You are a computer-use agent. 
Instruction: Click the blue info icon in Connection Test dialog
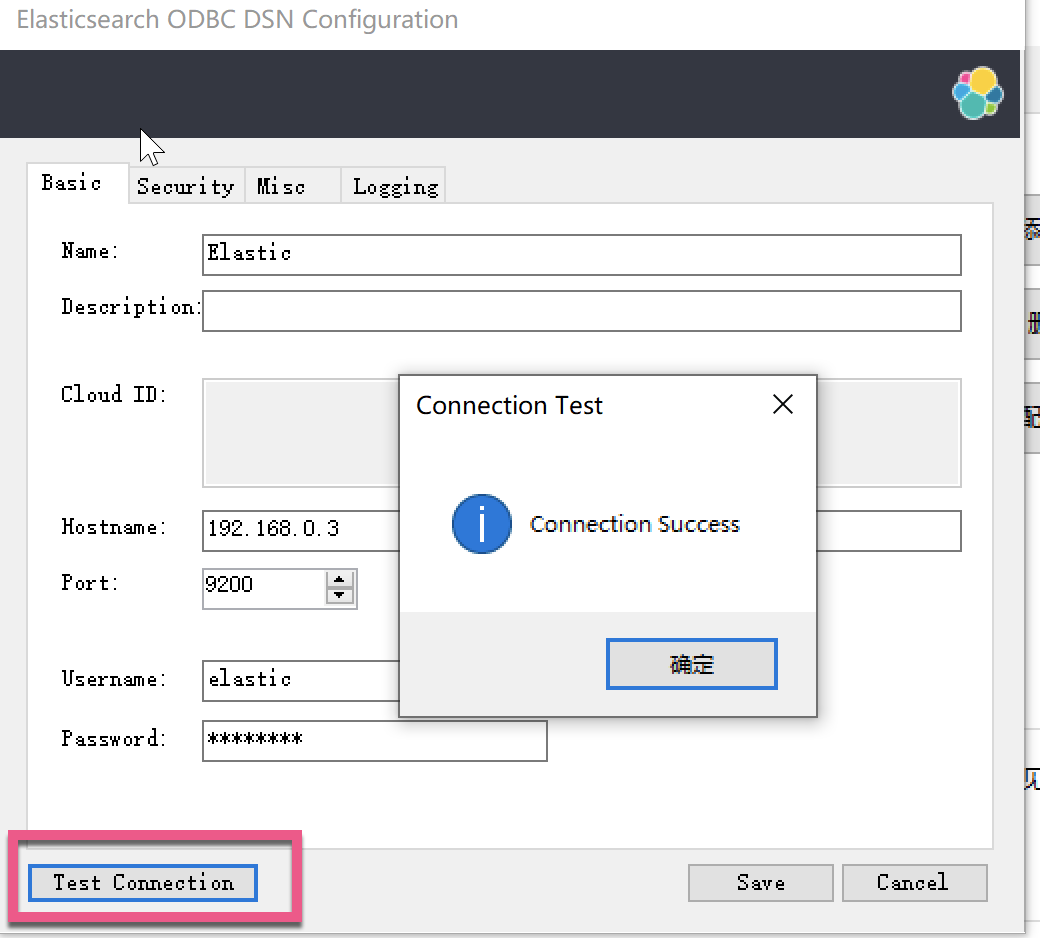(x=482, y=524)
